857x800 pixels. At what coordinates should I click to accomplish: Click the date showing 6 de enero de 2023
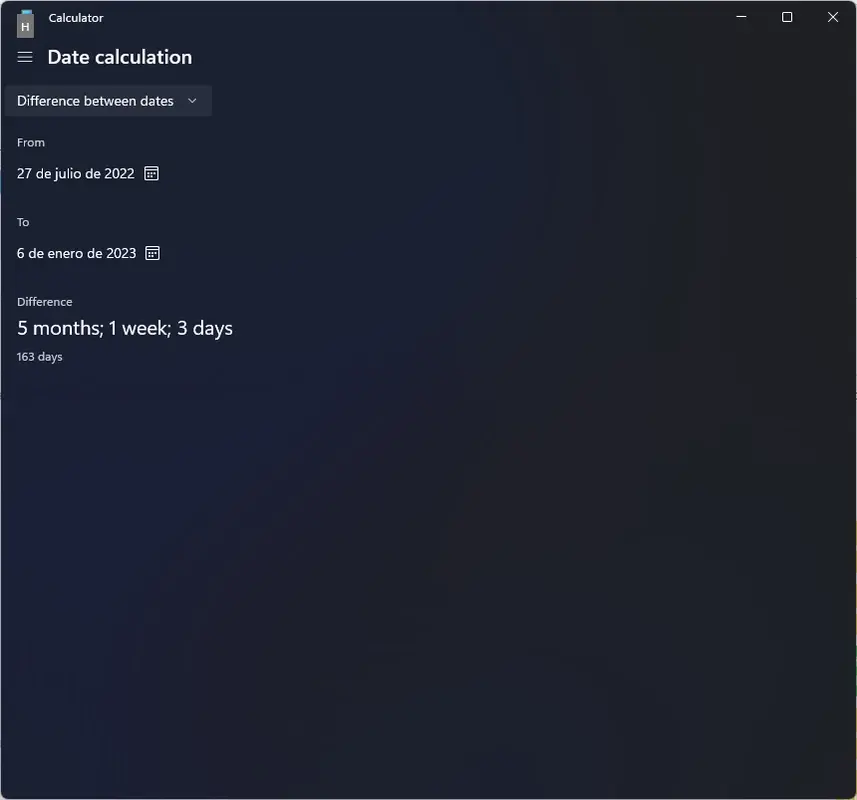click(75, 252)
